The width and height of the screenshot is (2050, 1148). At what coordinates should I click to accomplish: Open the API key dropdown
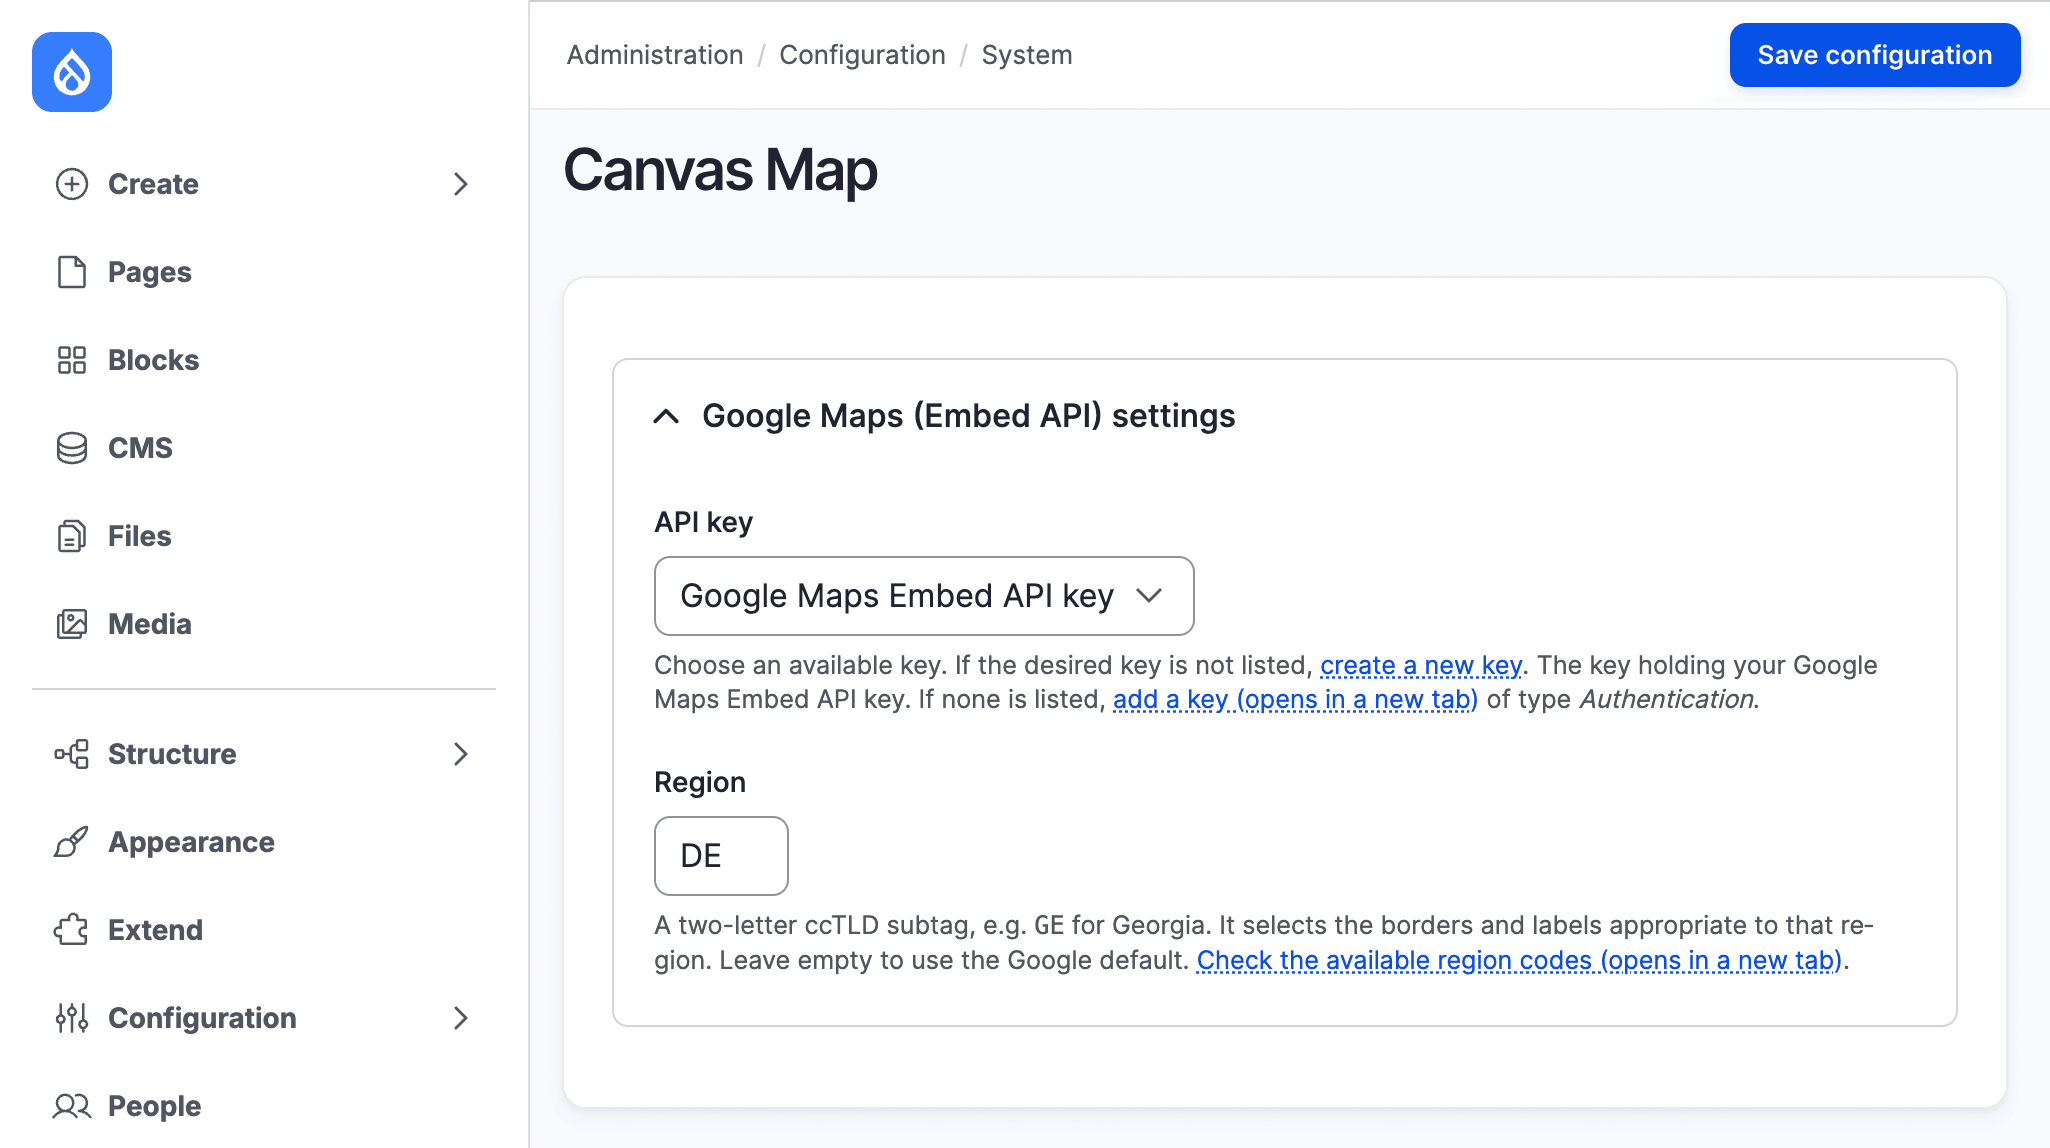[x=924, y=596]
